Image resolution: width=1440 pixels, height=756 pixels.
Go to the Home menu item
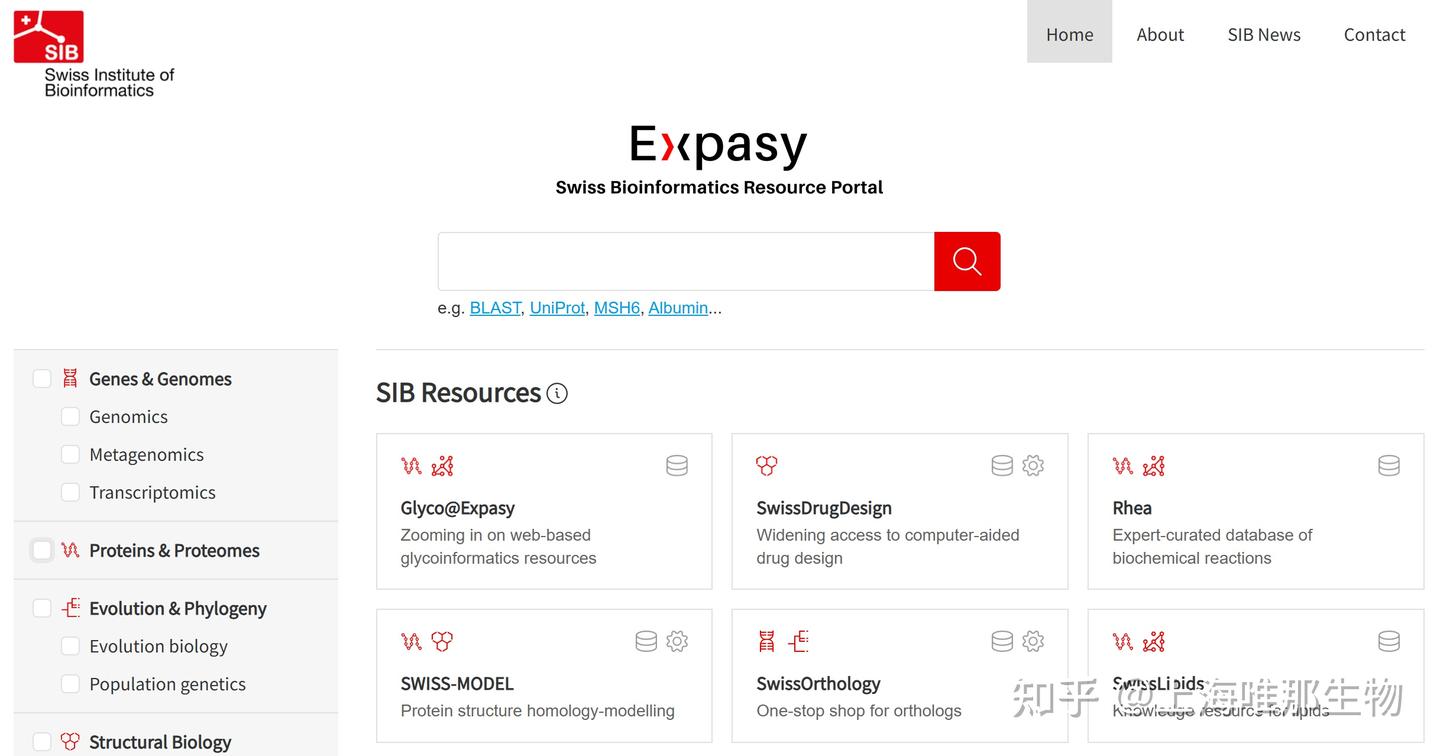(1070, 34)
